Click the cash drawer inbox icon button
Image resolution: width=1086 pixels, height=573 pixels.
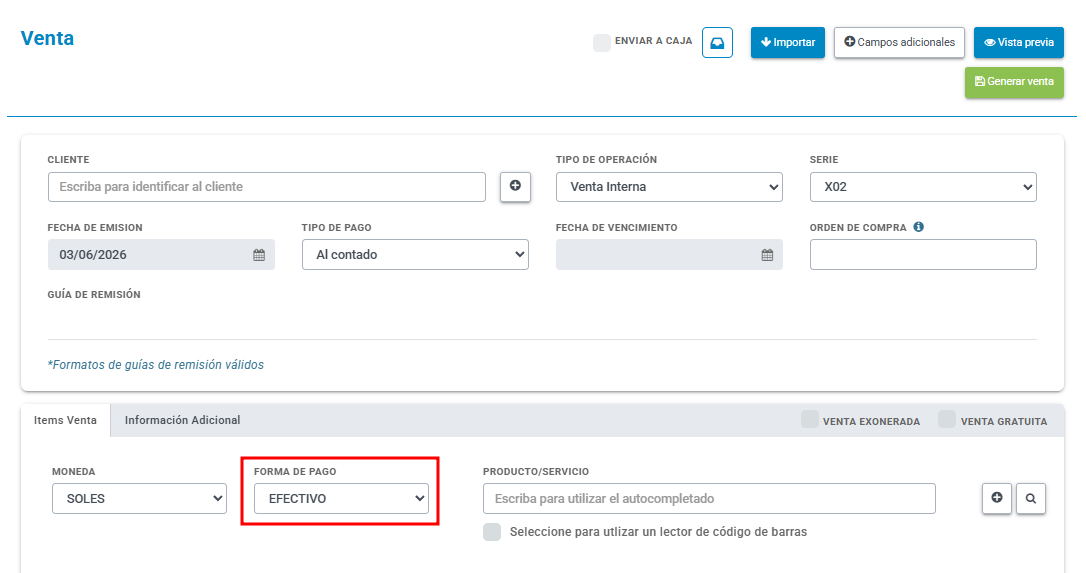(x=717, y=43)
